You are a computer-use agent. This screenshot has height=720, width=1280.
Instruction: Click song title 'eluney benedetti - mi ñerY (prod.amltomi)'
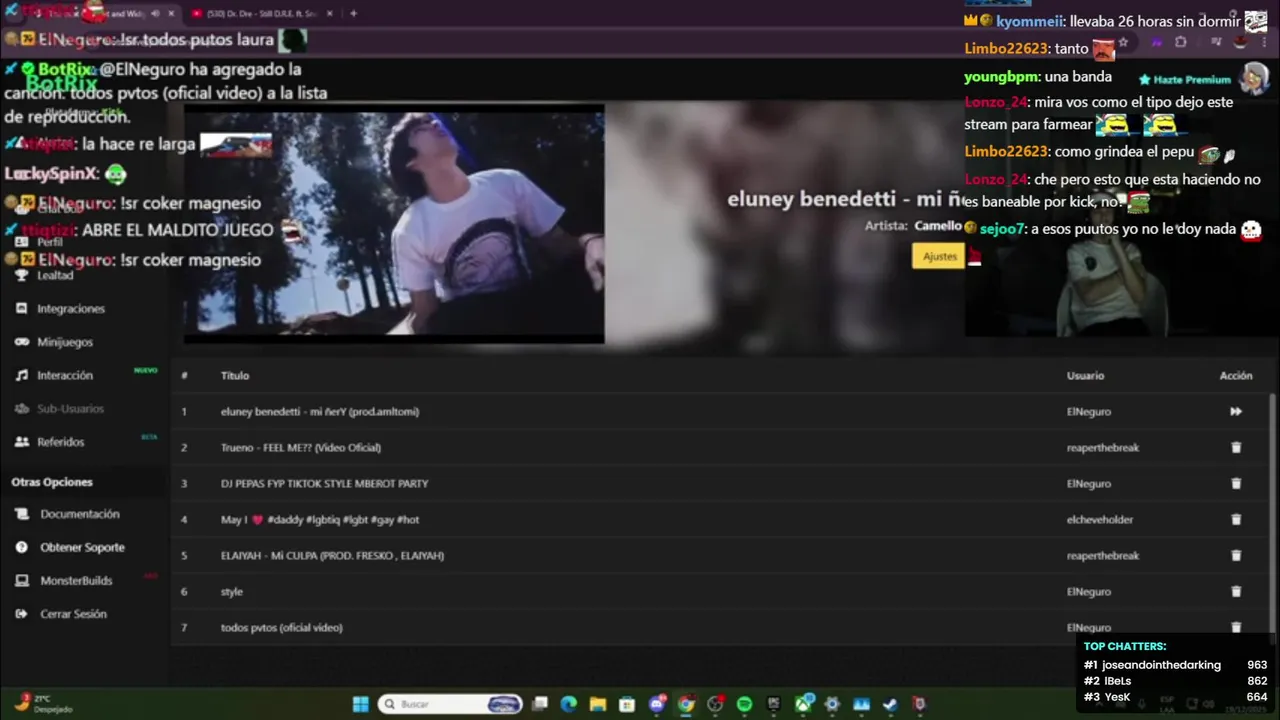[320, 411]
